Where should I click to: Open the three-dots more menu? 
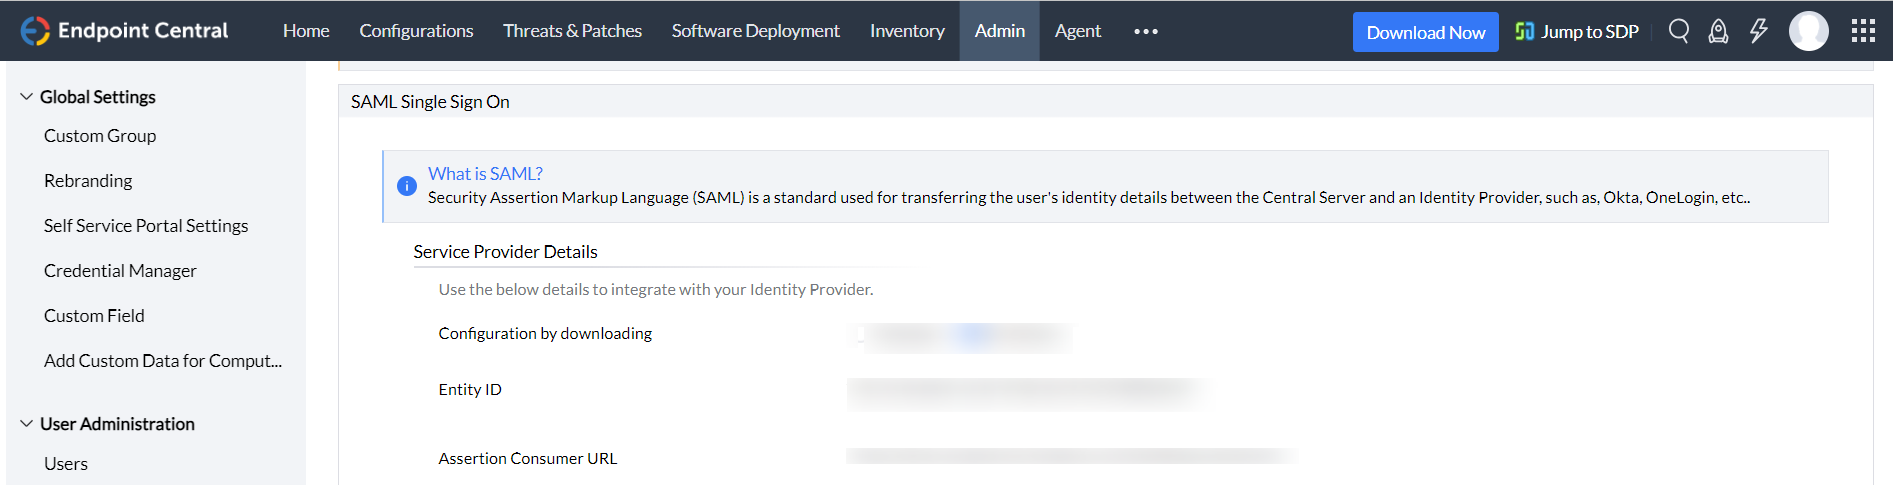pos(1146,31)
